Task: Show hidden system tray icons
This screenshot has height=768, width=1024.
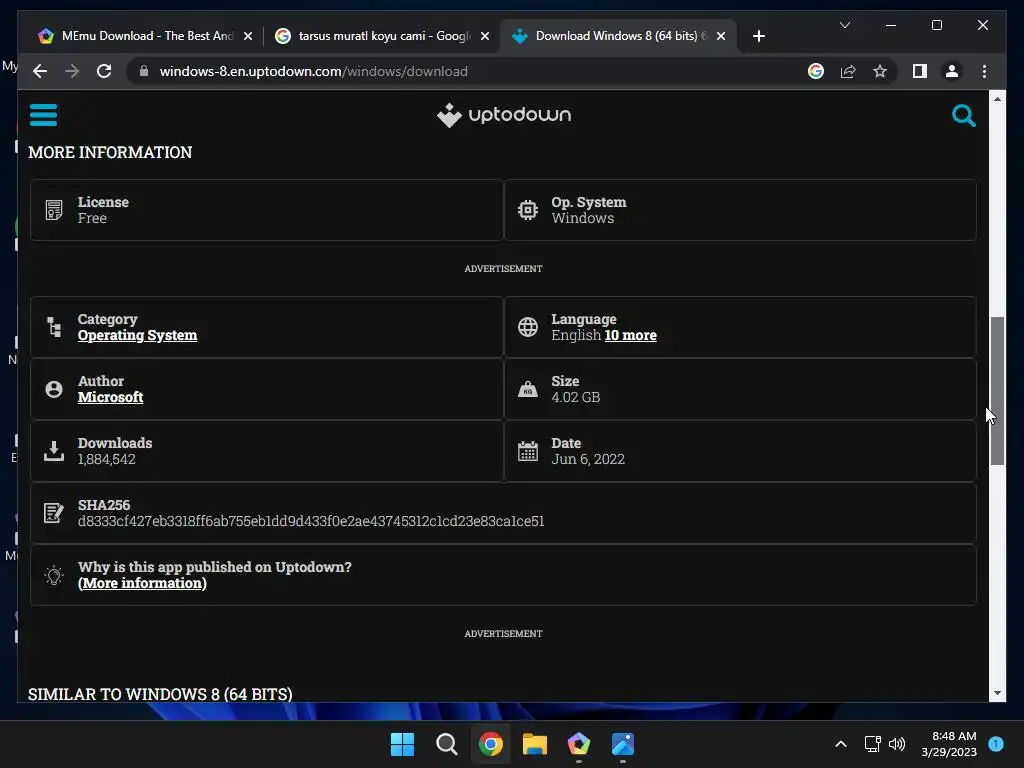Action: (x=841, y=744)
